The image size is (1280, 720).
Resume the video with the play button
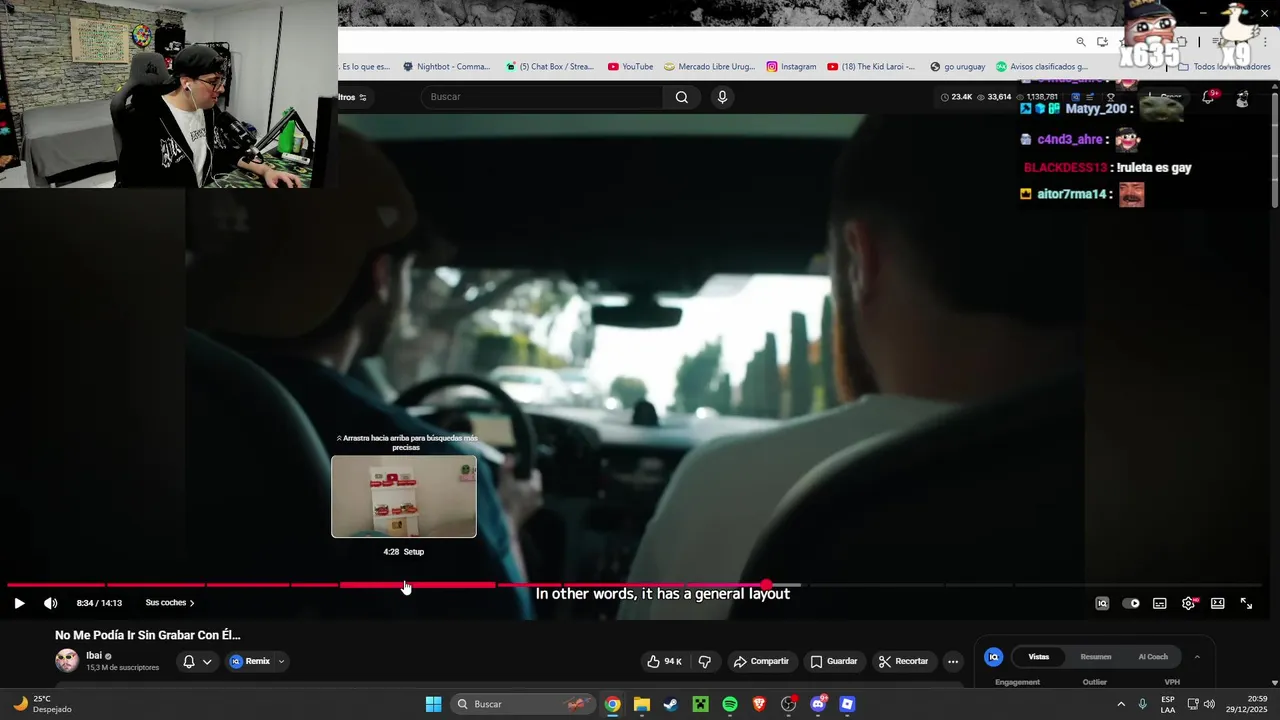coord(19,603)
